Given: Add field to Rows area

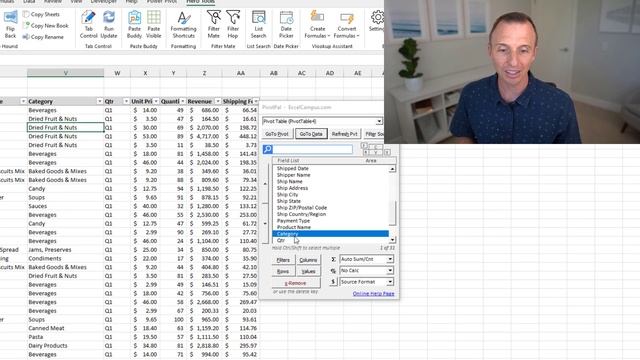Looking at the screenshot, I should (x=283, y=271).
